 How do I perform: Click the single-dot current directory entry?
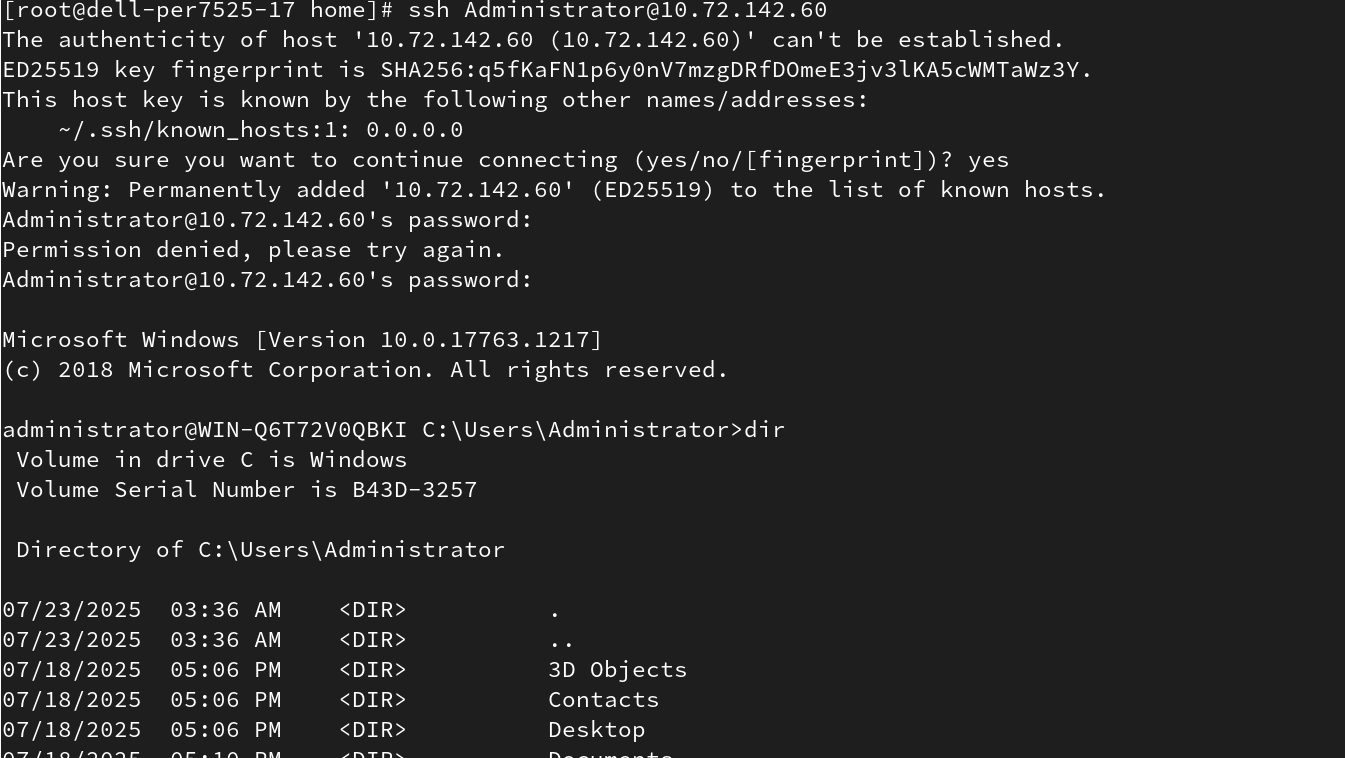point(555,610)
